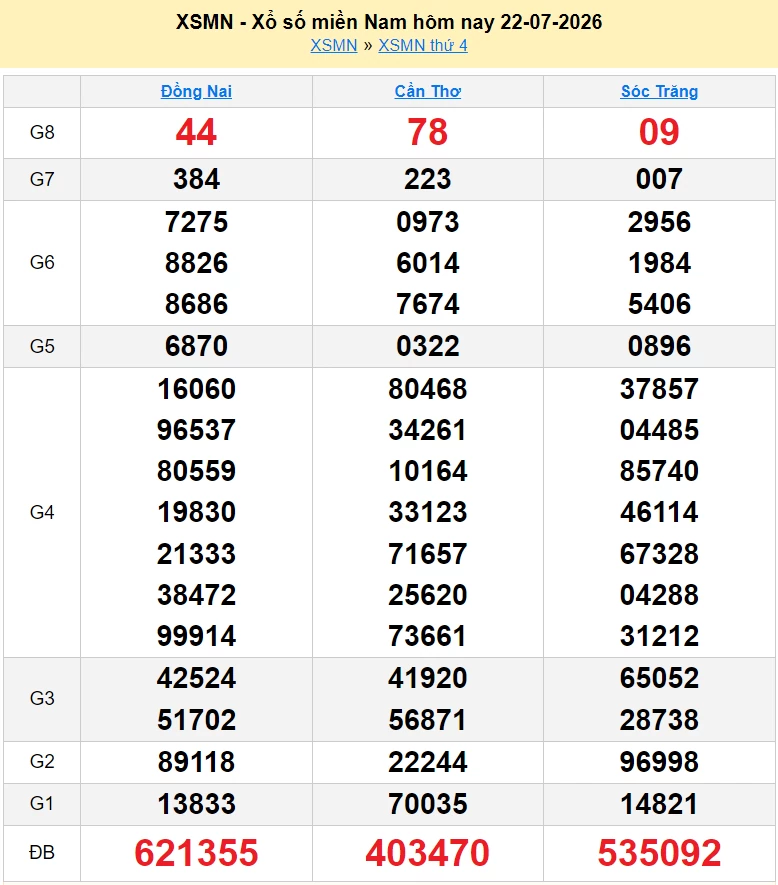Click G4 number 04288
Screen dimensions: 778x885
(x=659, y=595)
